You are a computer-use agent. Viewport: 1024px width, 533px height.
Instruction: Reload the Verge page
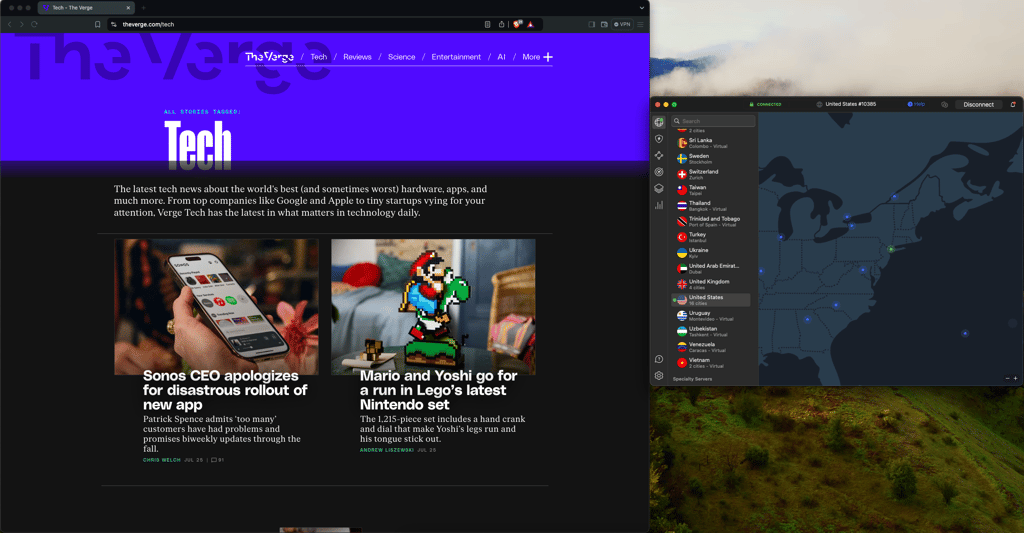34,24
